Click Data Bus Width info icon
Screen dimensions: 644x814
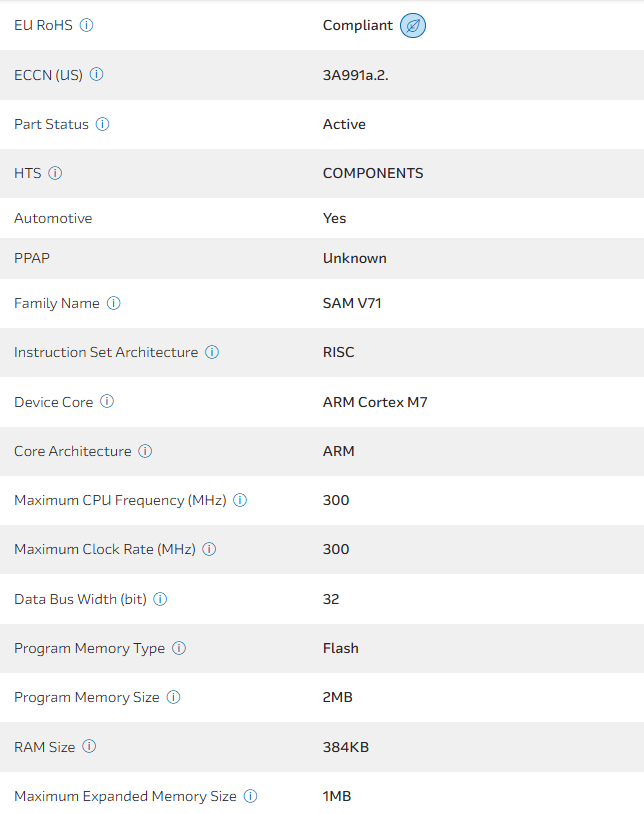pos(160,599)
